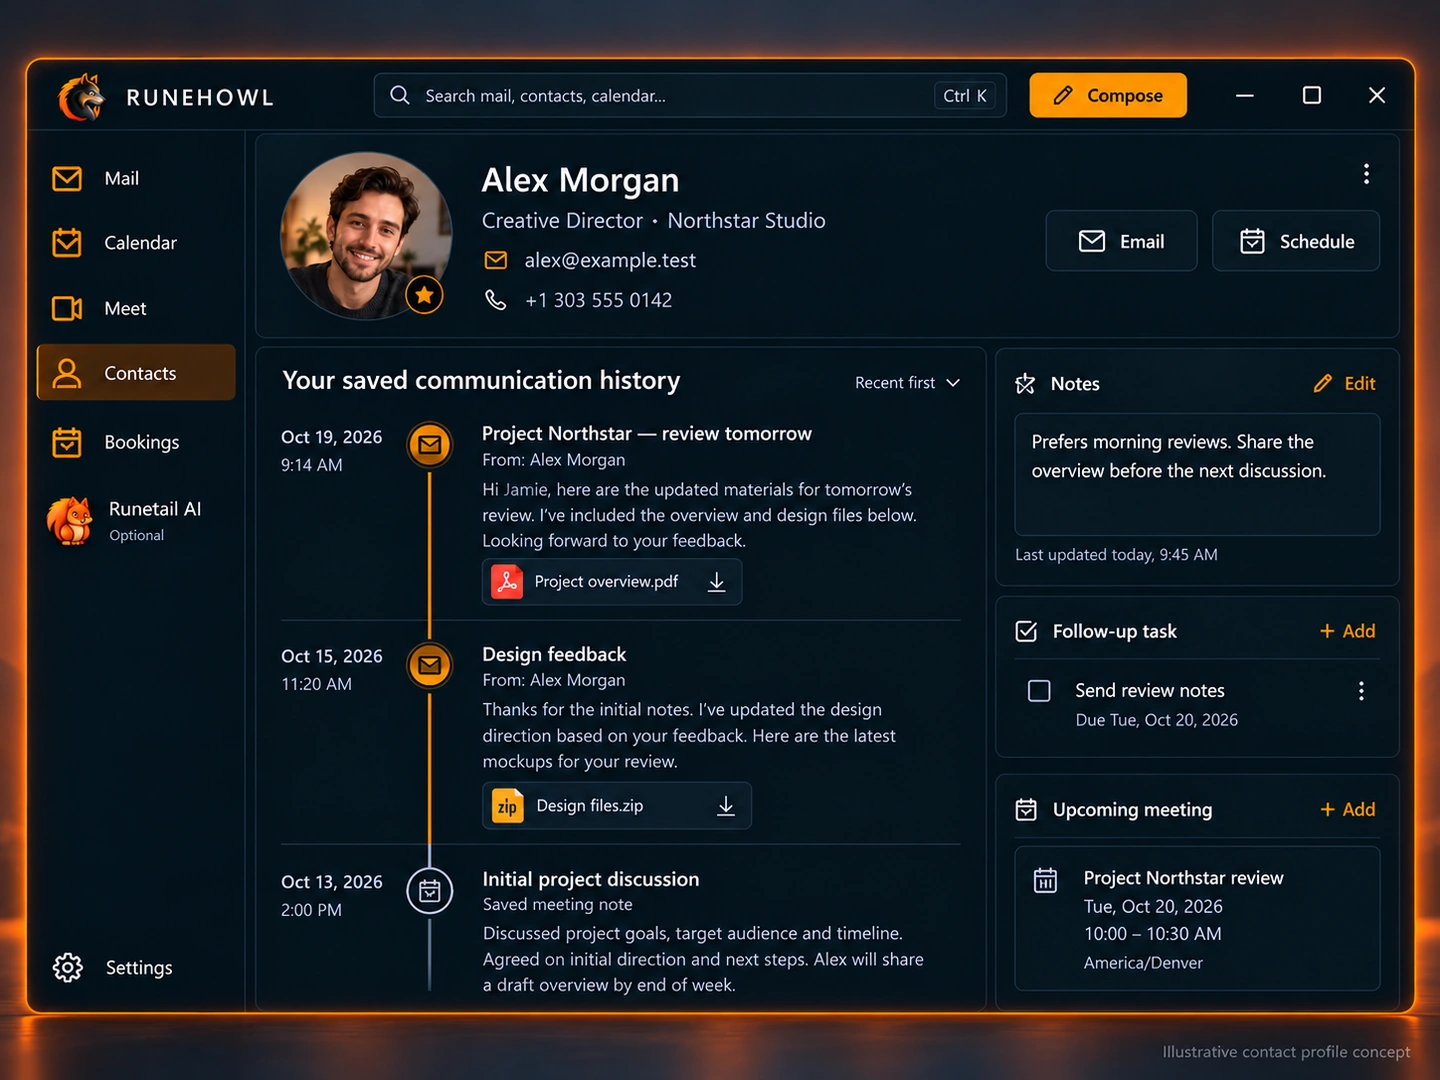Click the alex@example.test email address
Screen dimensions: 1440x1080
click(x=610, y=260)
